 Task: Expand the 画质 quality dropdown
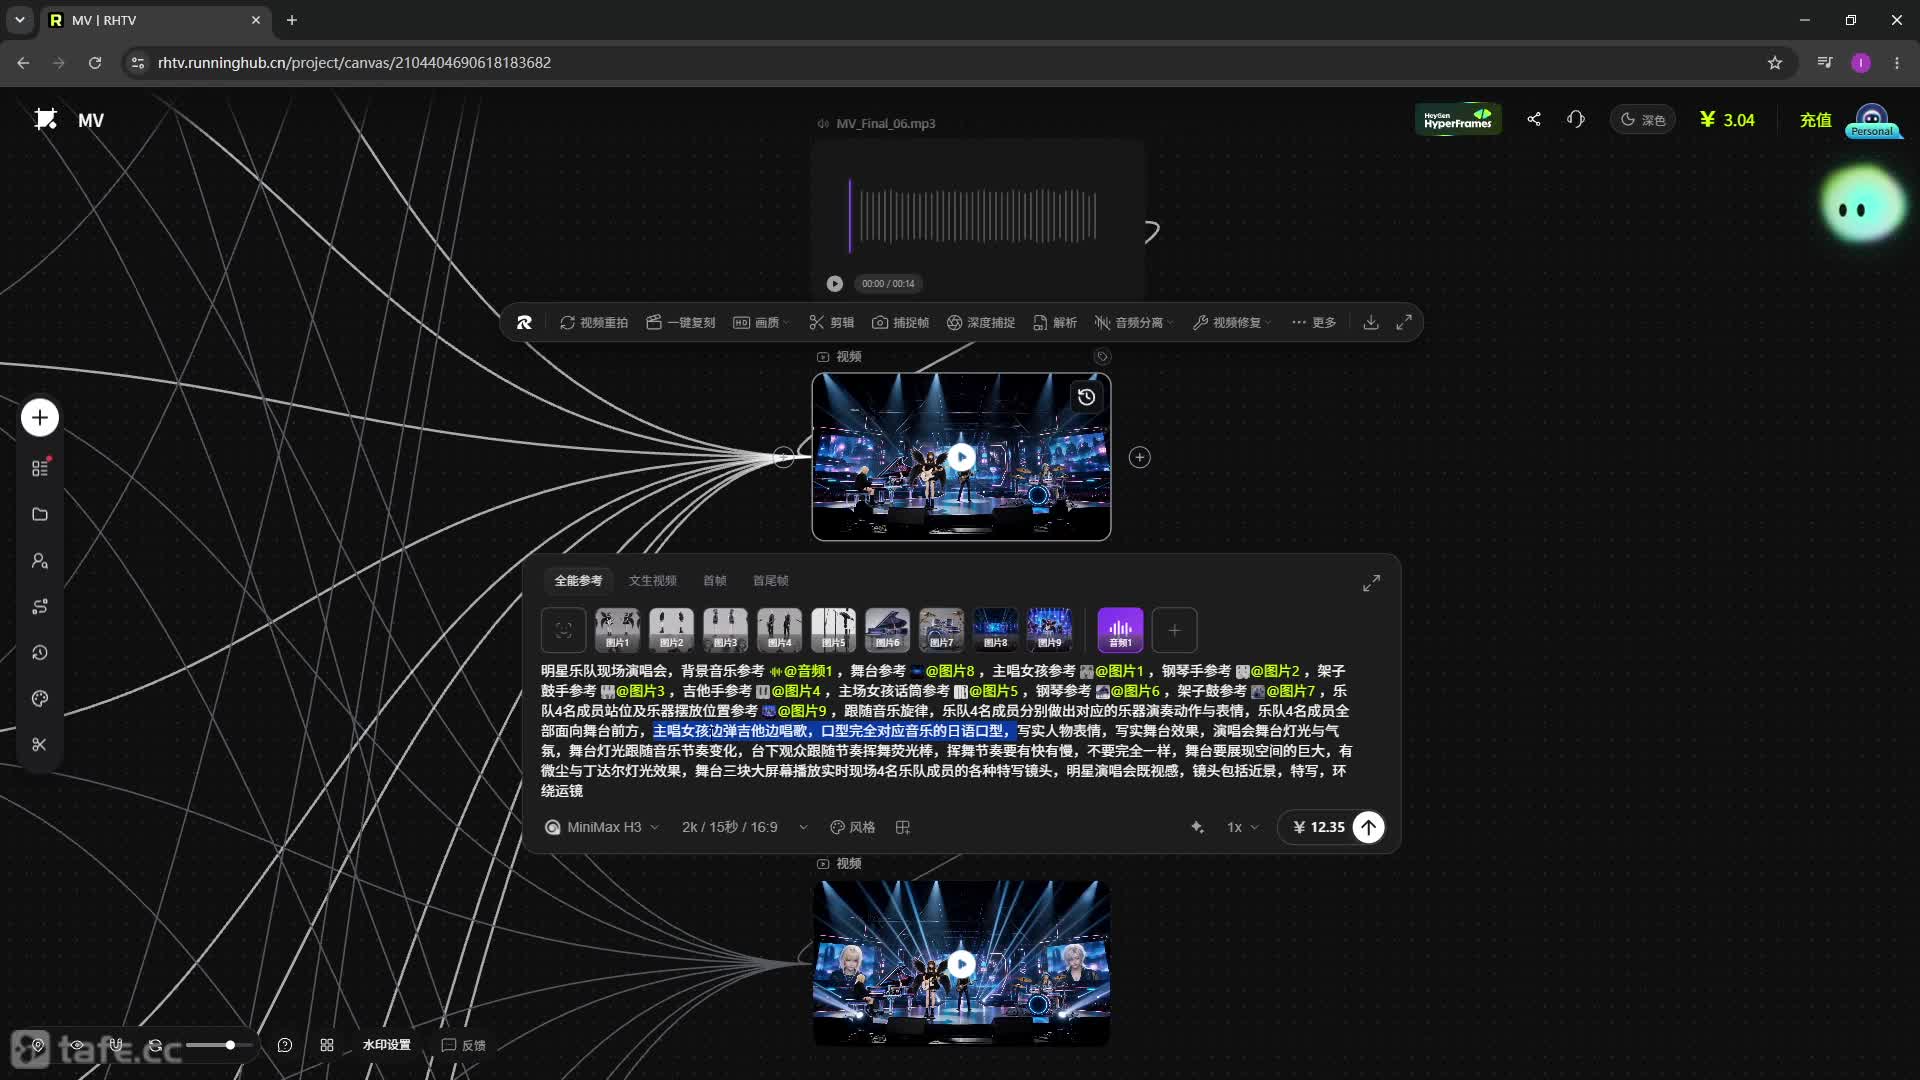coord(761,322)
